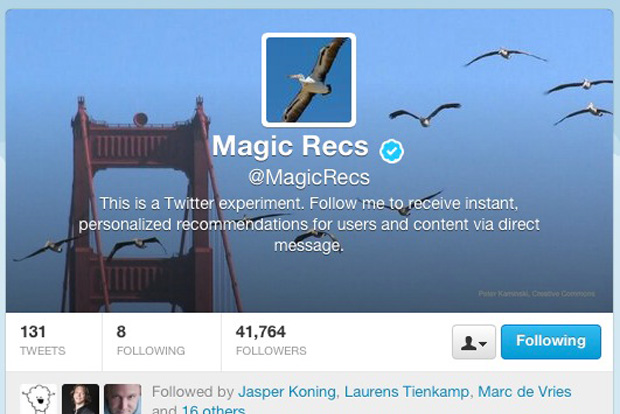Open the 8 Following list
The width and height of the screenshot is (620, 414).
tap(151, 340)
